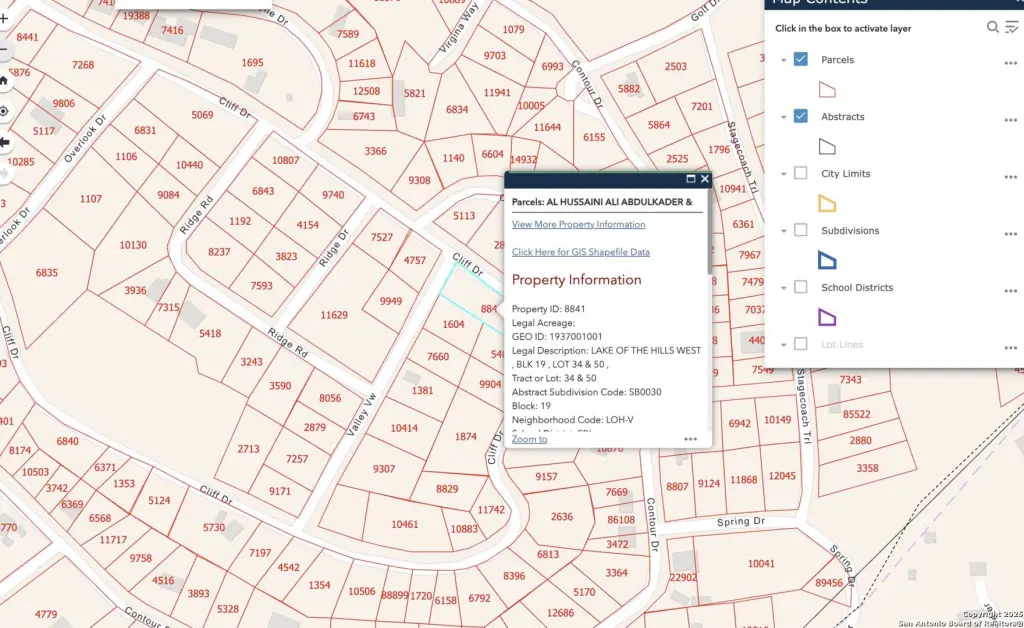Return to the default map extent (home)
This screenshot has width=1024, height=628.
[x=4, y=80]
